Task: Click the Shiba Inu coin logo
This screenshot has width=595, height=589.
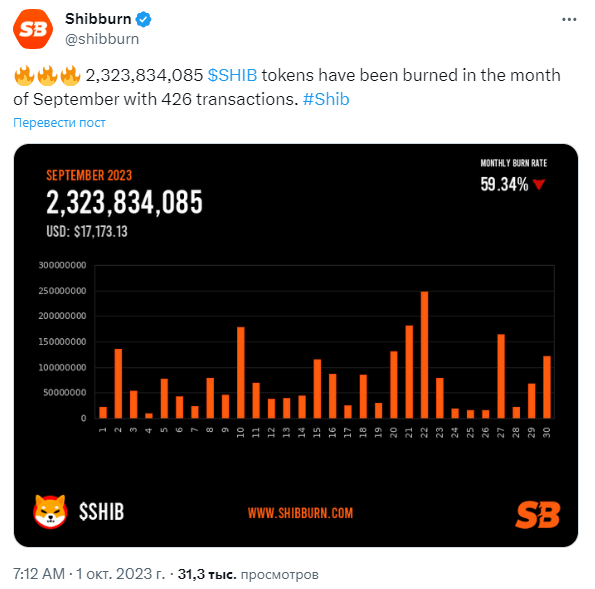Action: [x=50, y=511]
